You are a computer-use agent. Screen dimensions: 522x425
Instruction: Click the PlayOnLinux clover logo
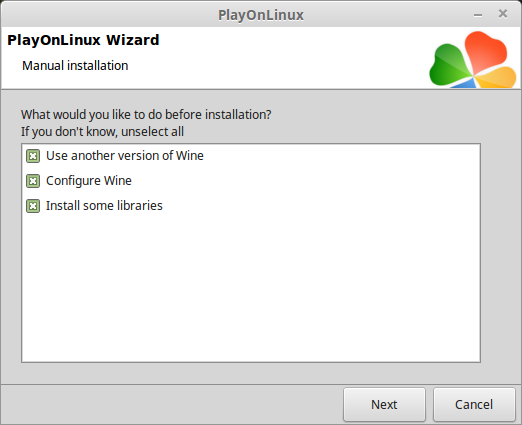click(473, 59)
